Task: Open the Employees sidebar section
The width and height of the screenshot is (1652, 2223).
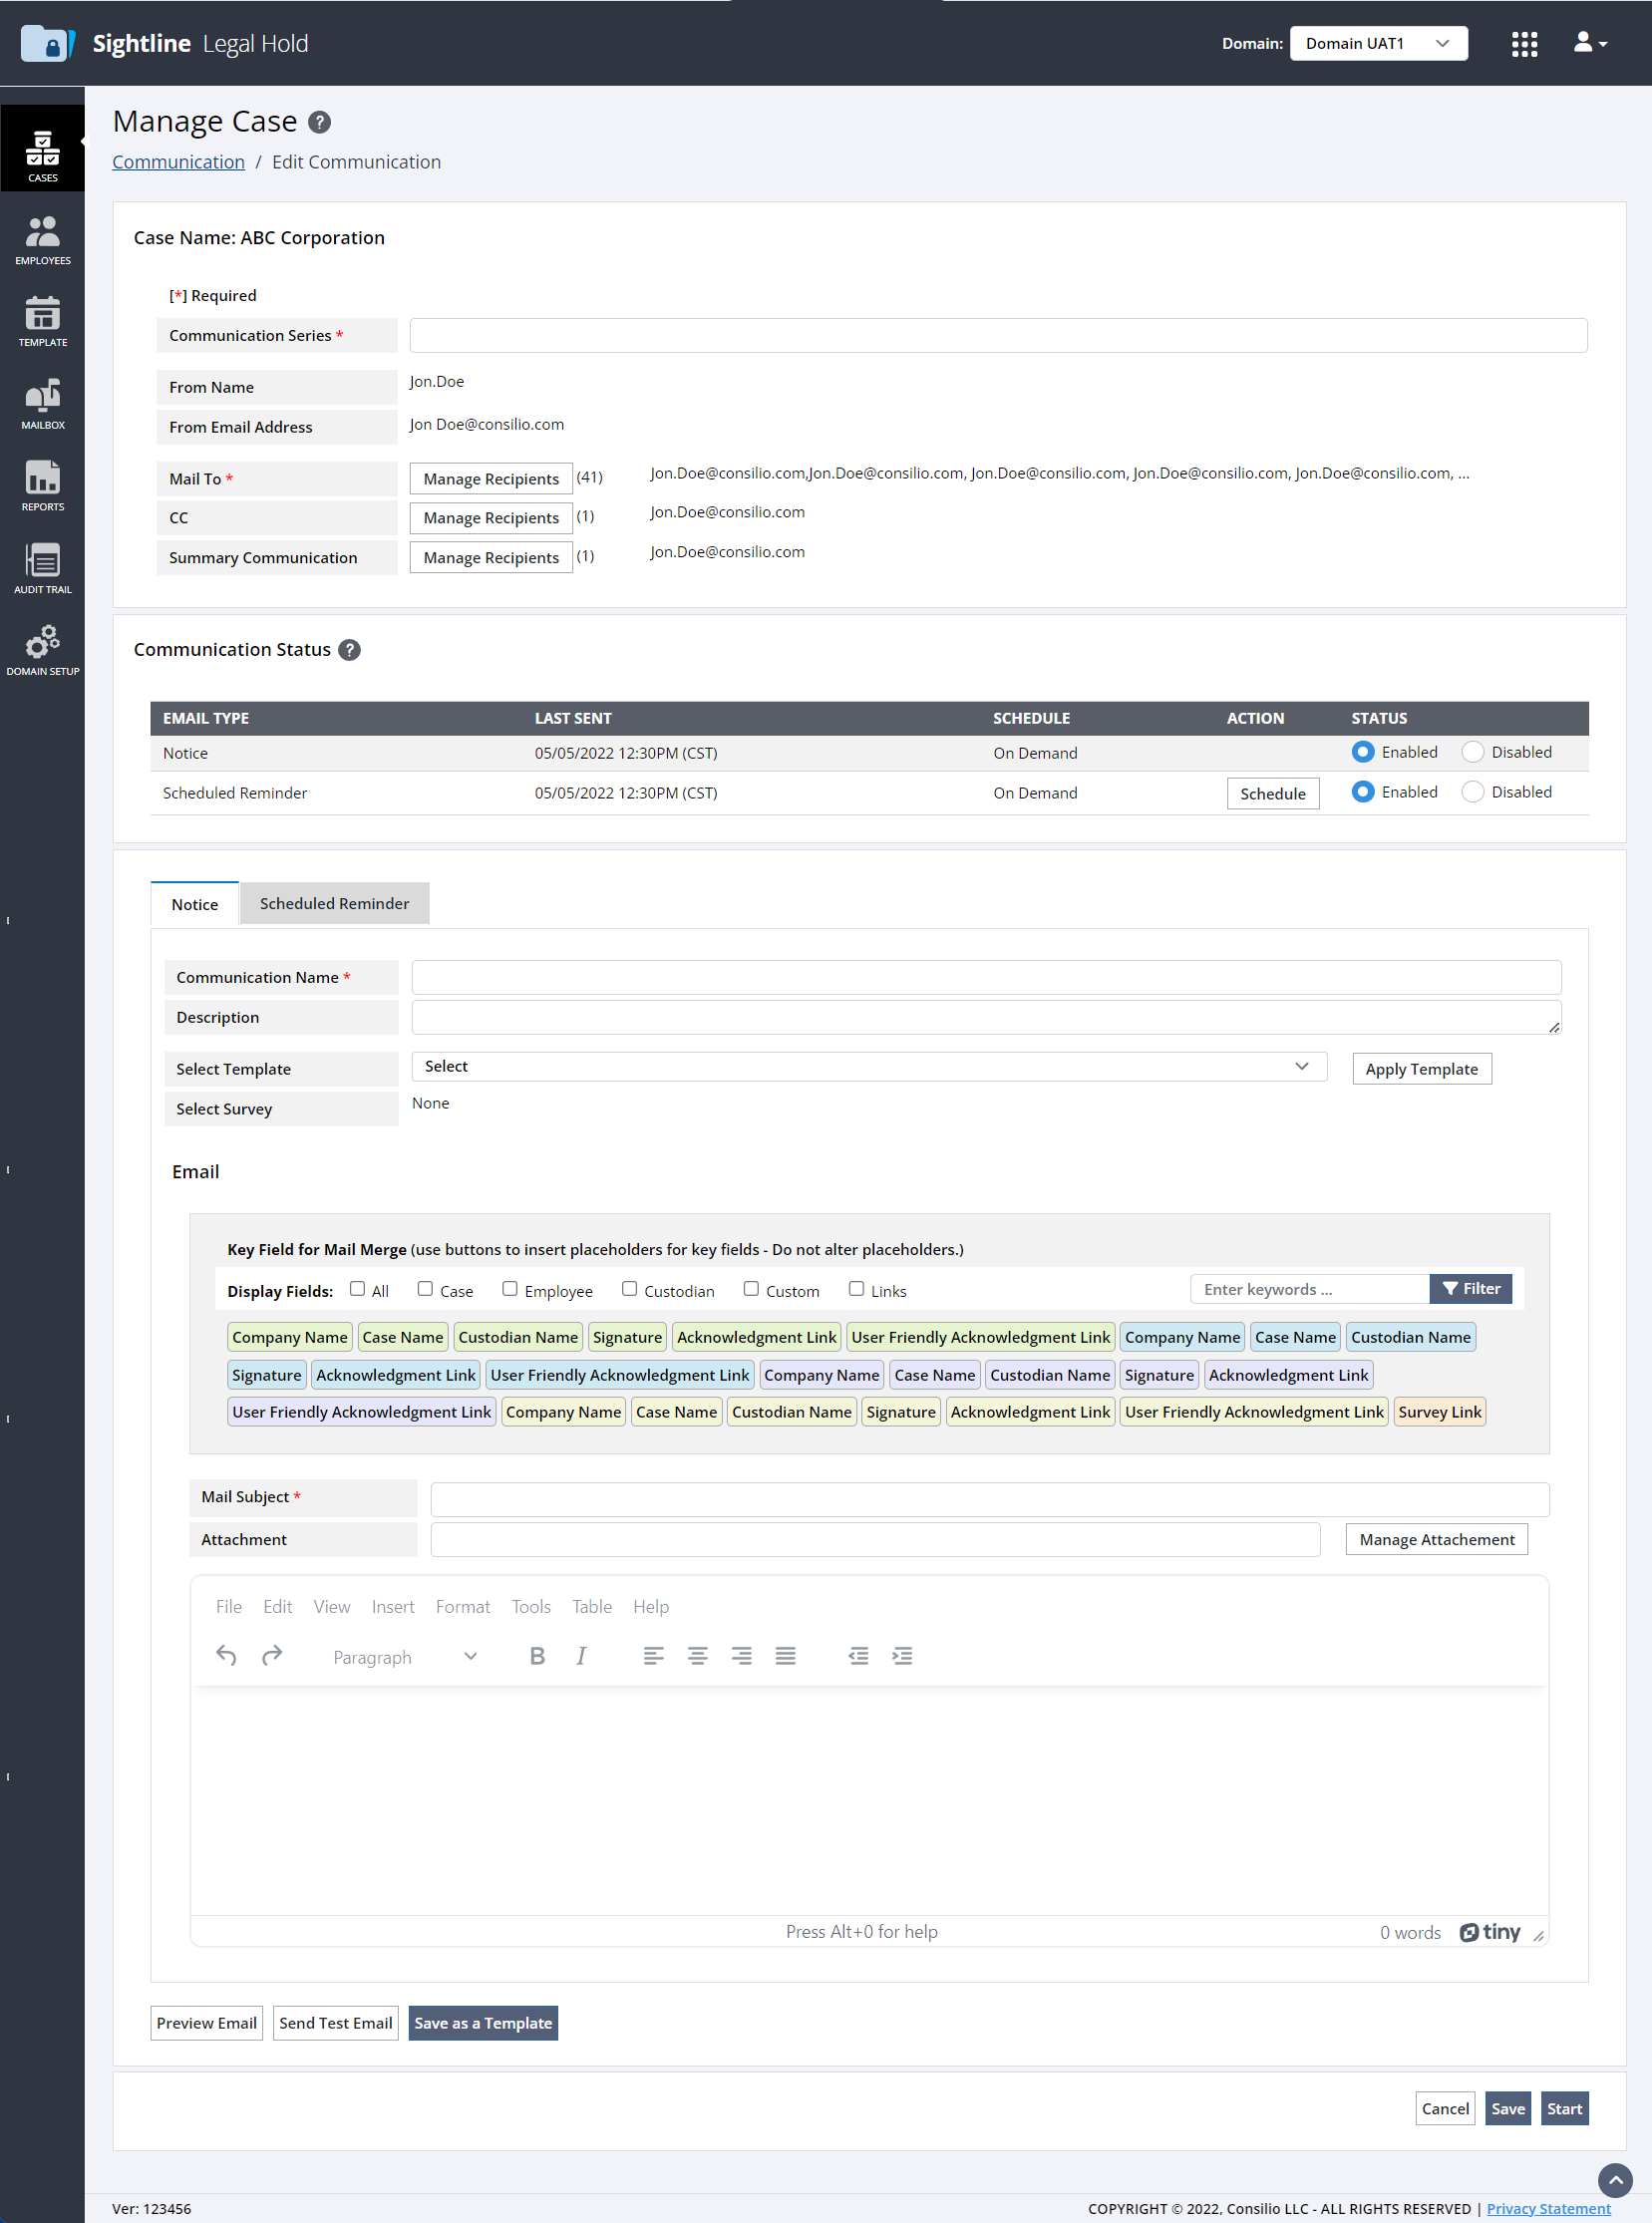Action: [x=42, y=240]
